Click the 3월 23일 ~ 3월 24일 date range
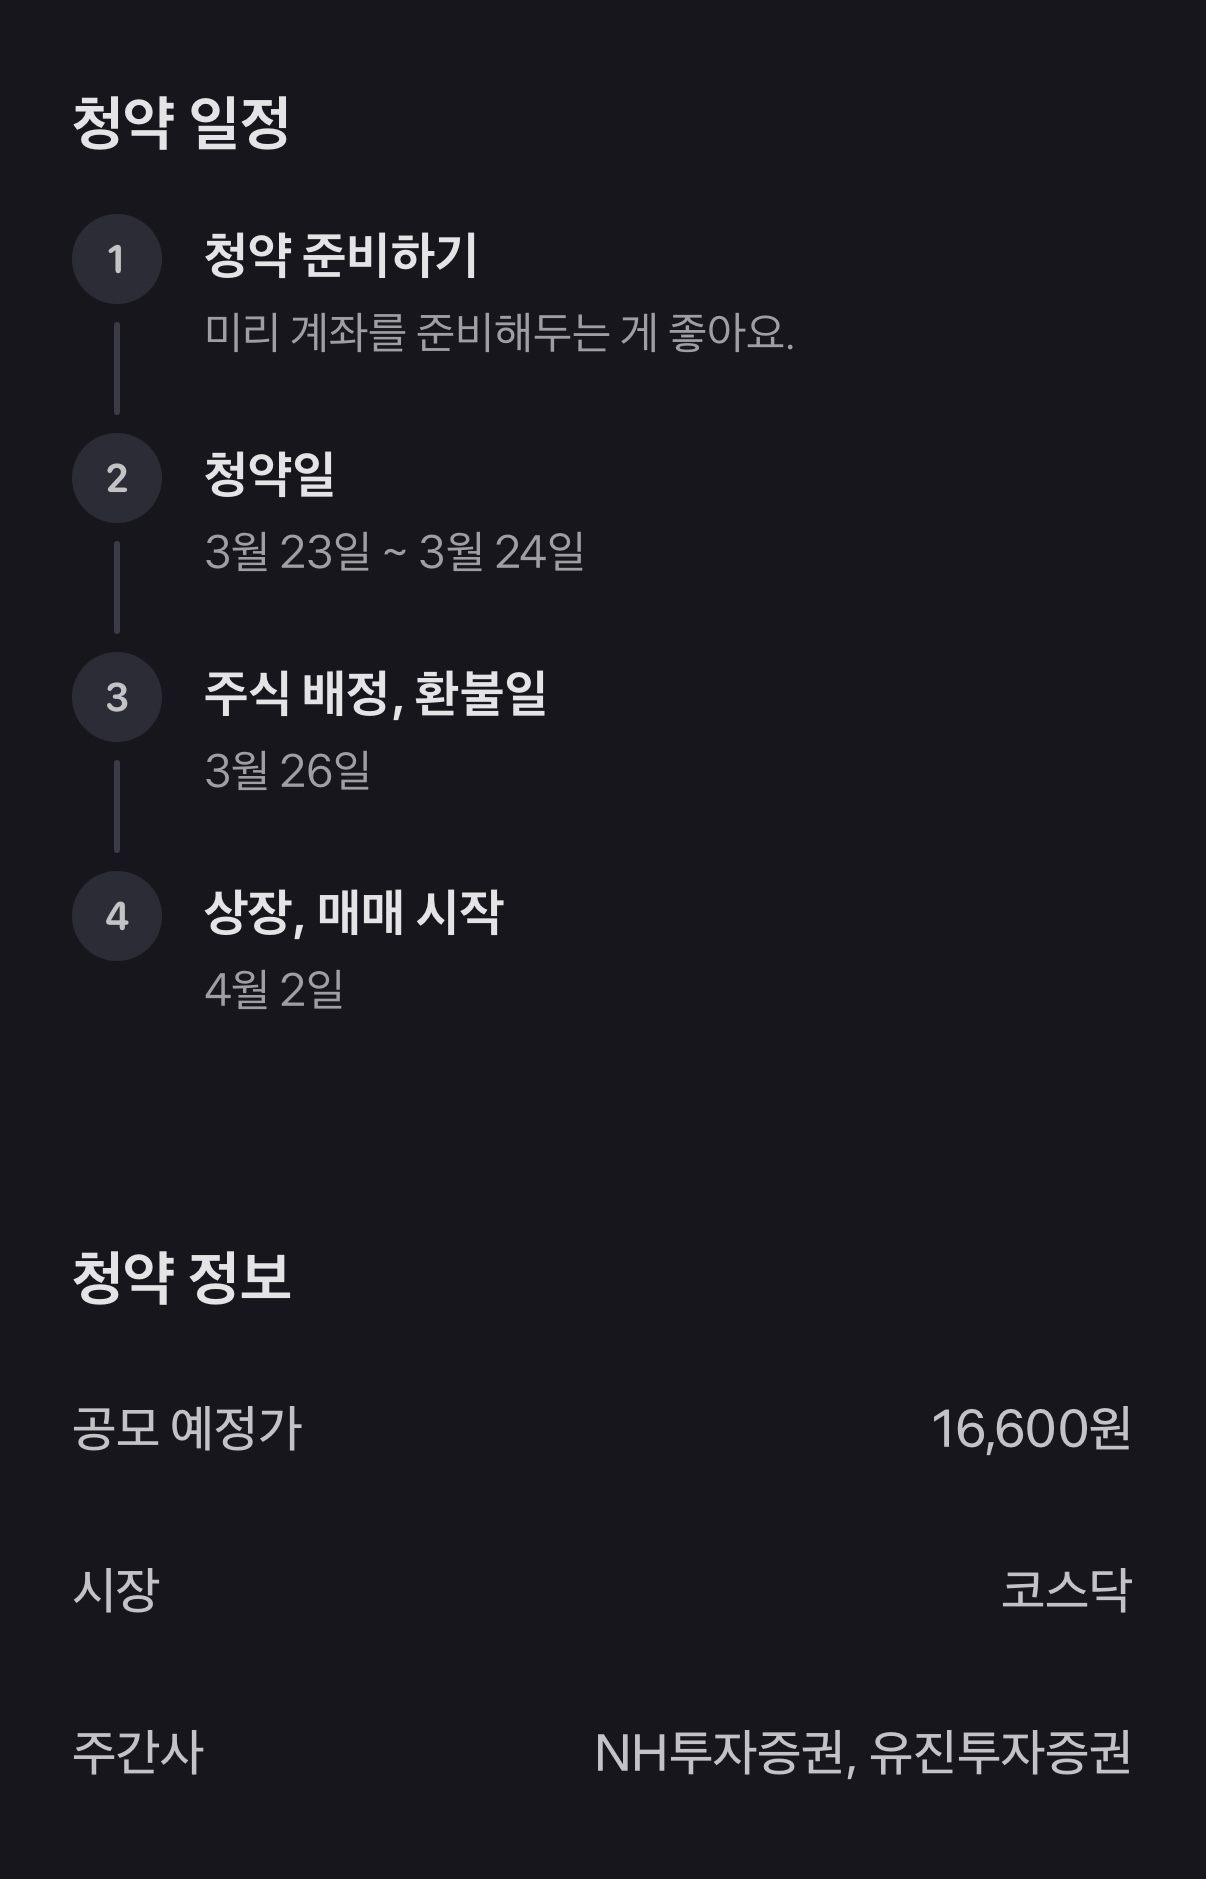 click(x=394, y=552)
